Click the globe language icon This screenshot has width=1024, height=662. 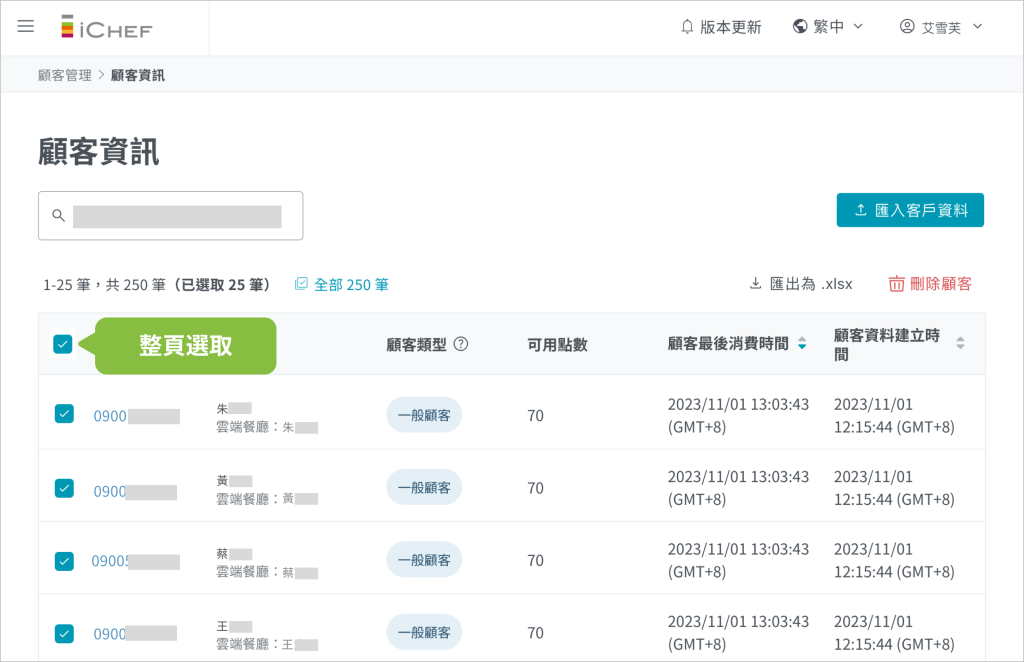800,27
